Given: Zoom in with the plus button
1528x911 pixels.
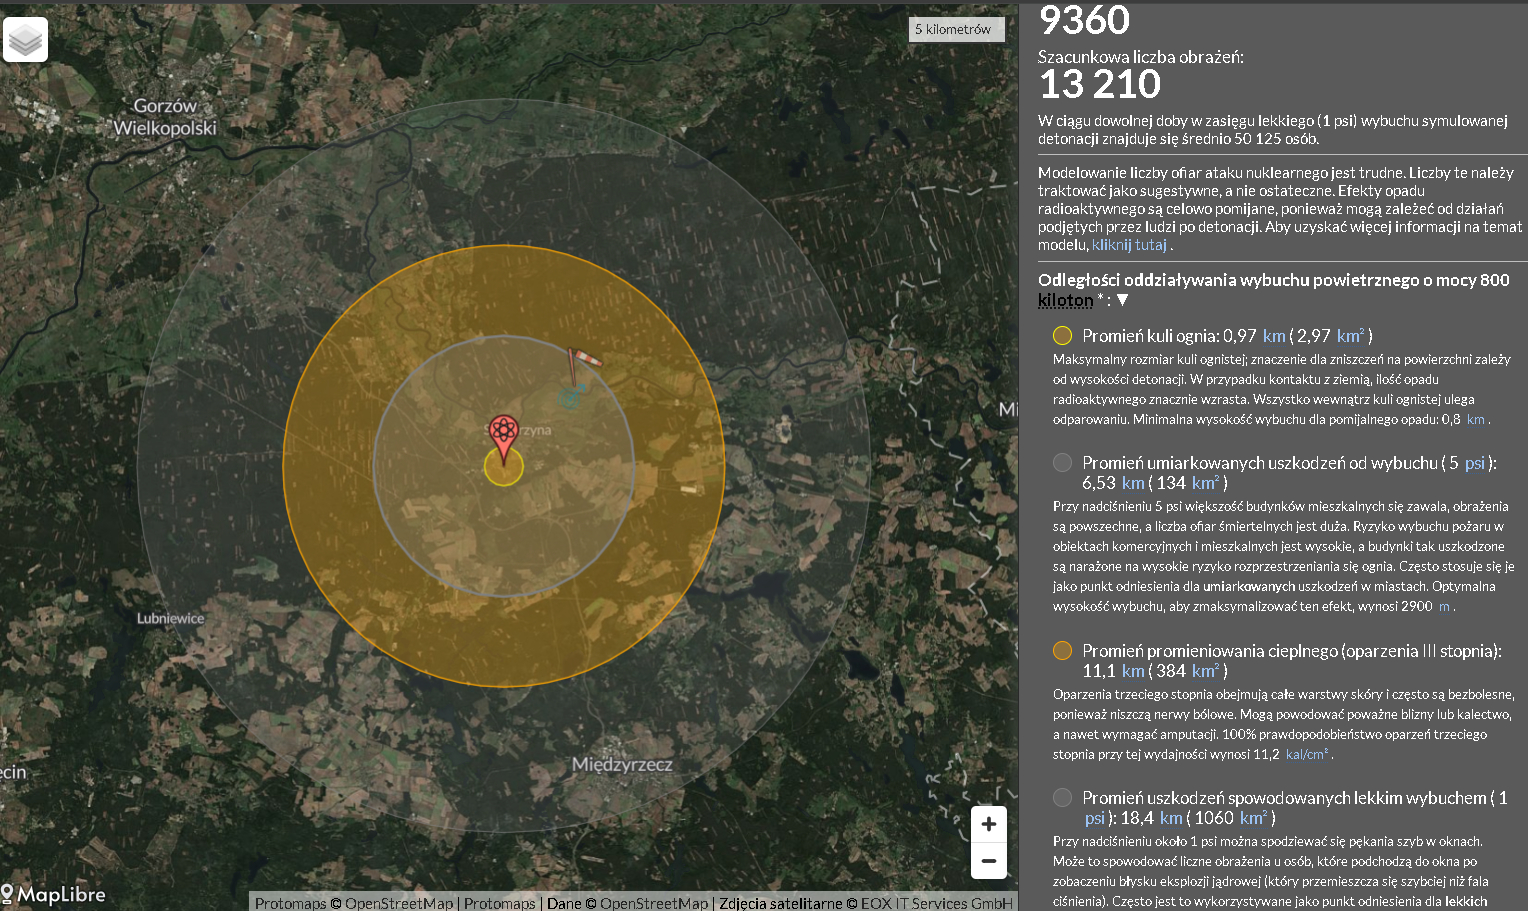Looking at the screenshot, I should click(x=988, y=824).
